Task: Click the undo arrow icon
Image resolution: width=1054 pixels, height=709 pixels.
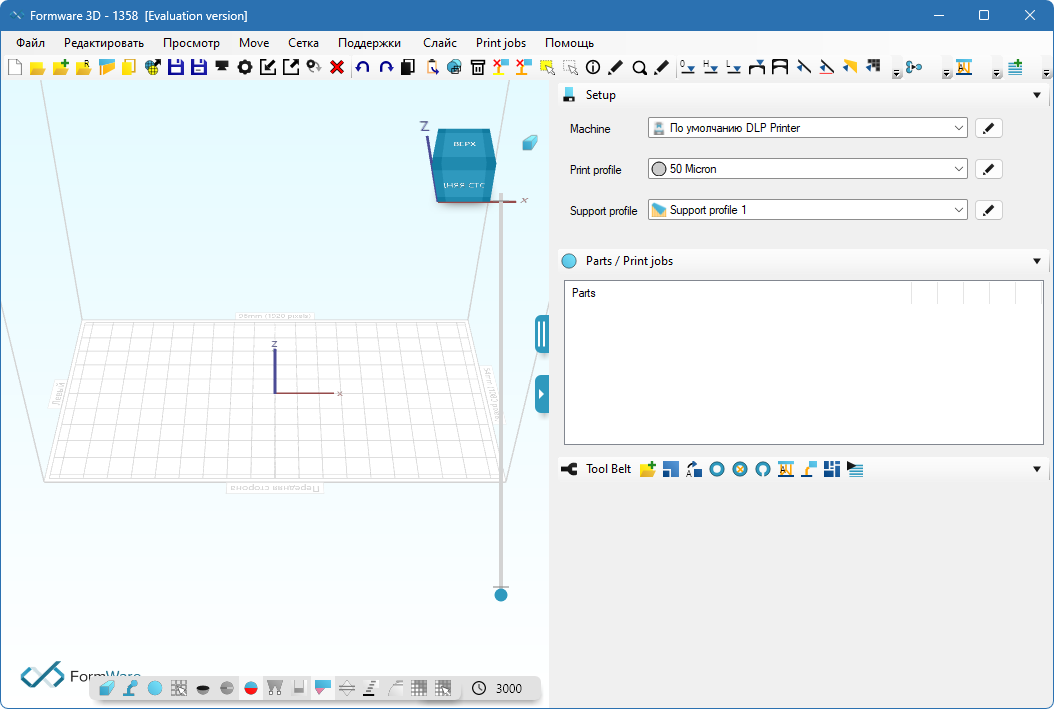Action: pyautogui.click(x=362, y=67)
